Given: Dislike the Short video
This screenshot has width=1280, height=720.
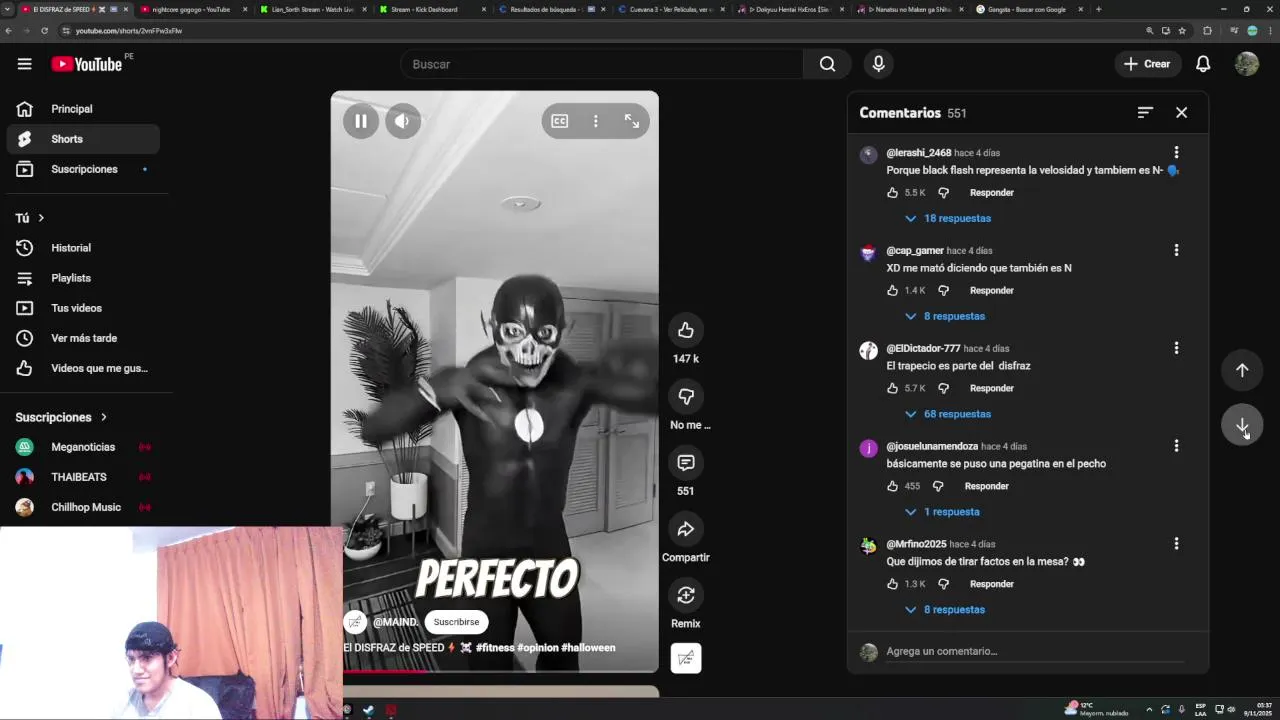Looking at the screenshot, I should click(x=686, y=396).
